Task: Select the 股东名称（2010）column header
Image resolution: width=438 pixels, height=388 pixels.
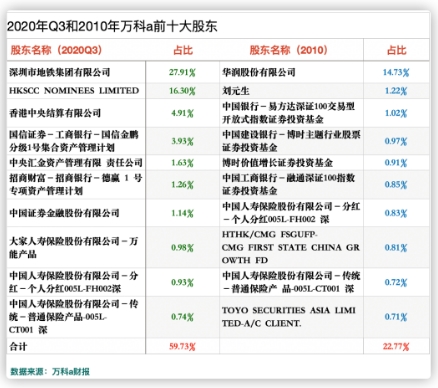Action: [x=289, y=50]
